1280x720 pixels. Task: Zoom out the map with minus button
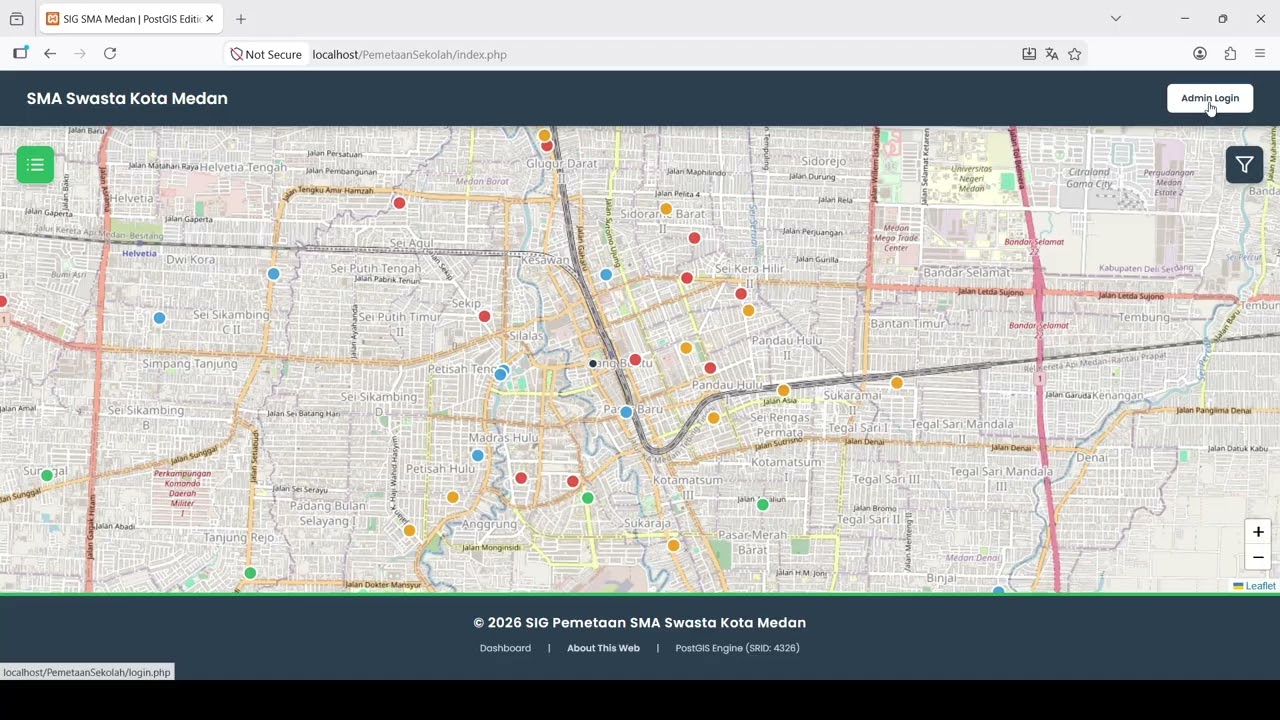coord(1258,558)
